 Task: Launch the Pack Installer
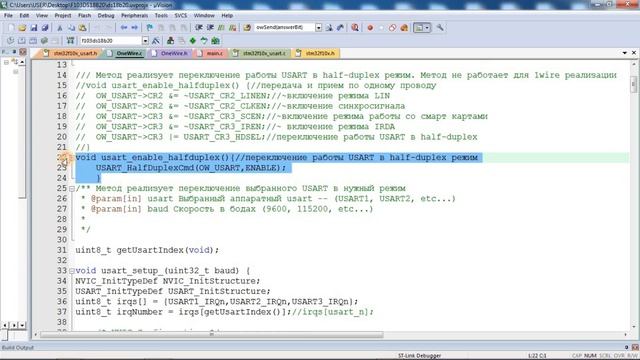pyautogui.click(x=216, y=41)
